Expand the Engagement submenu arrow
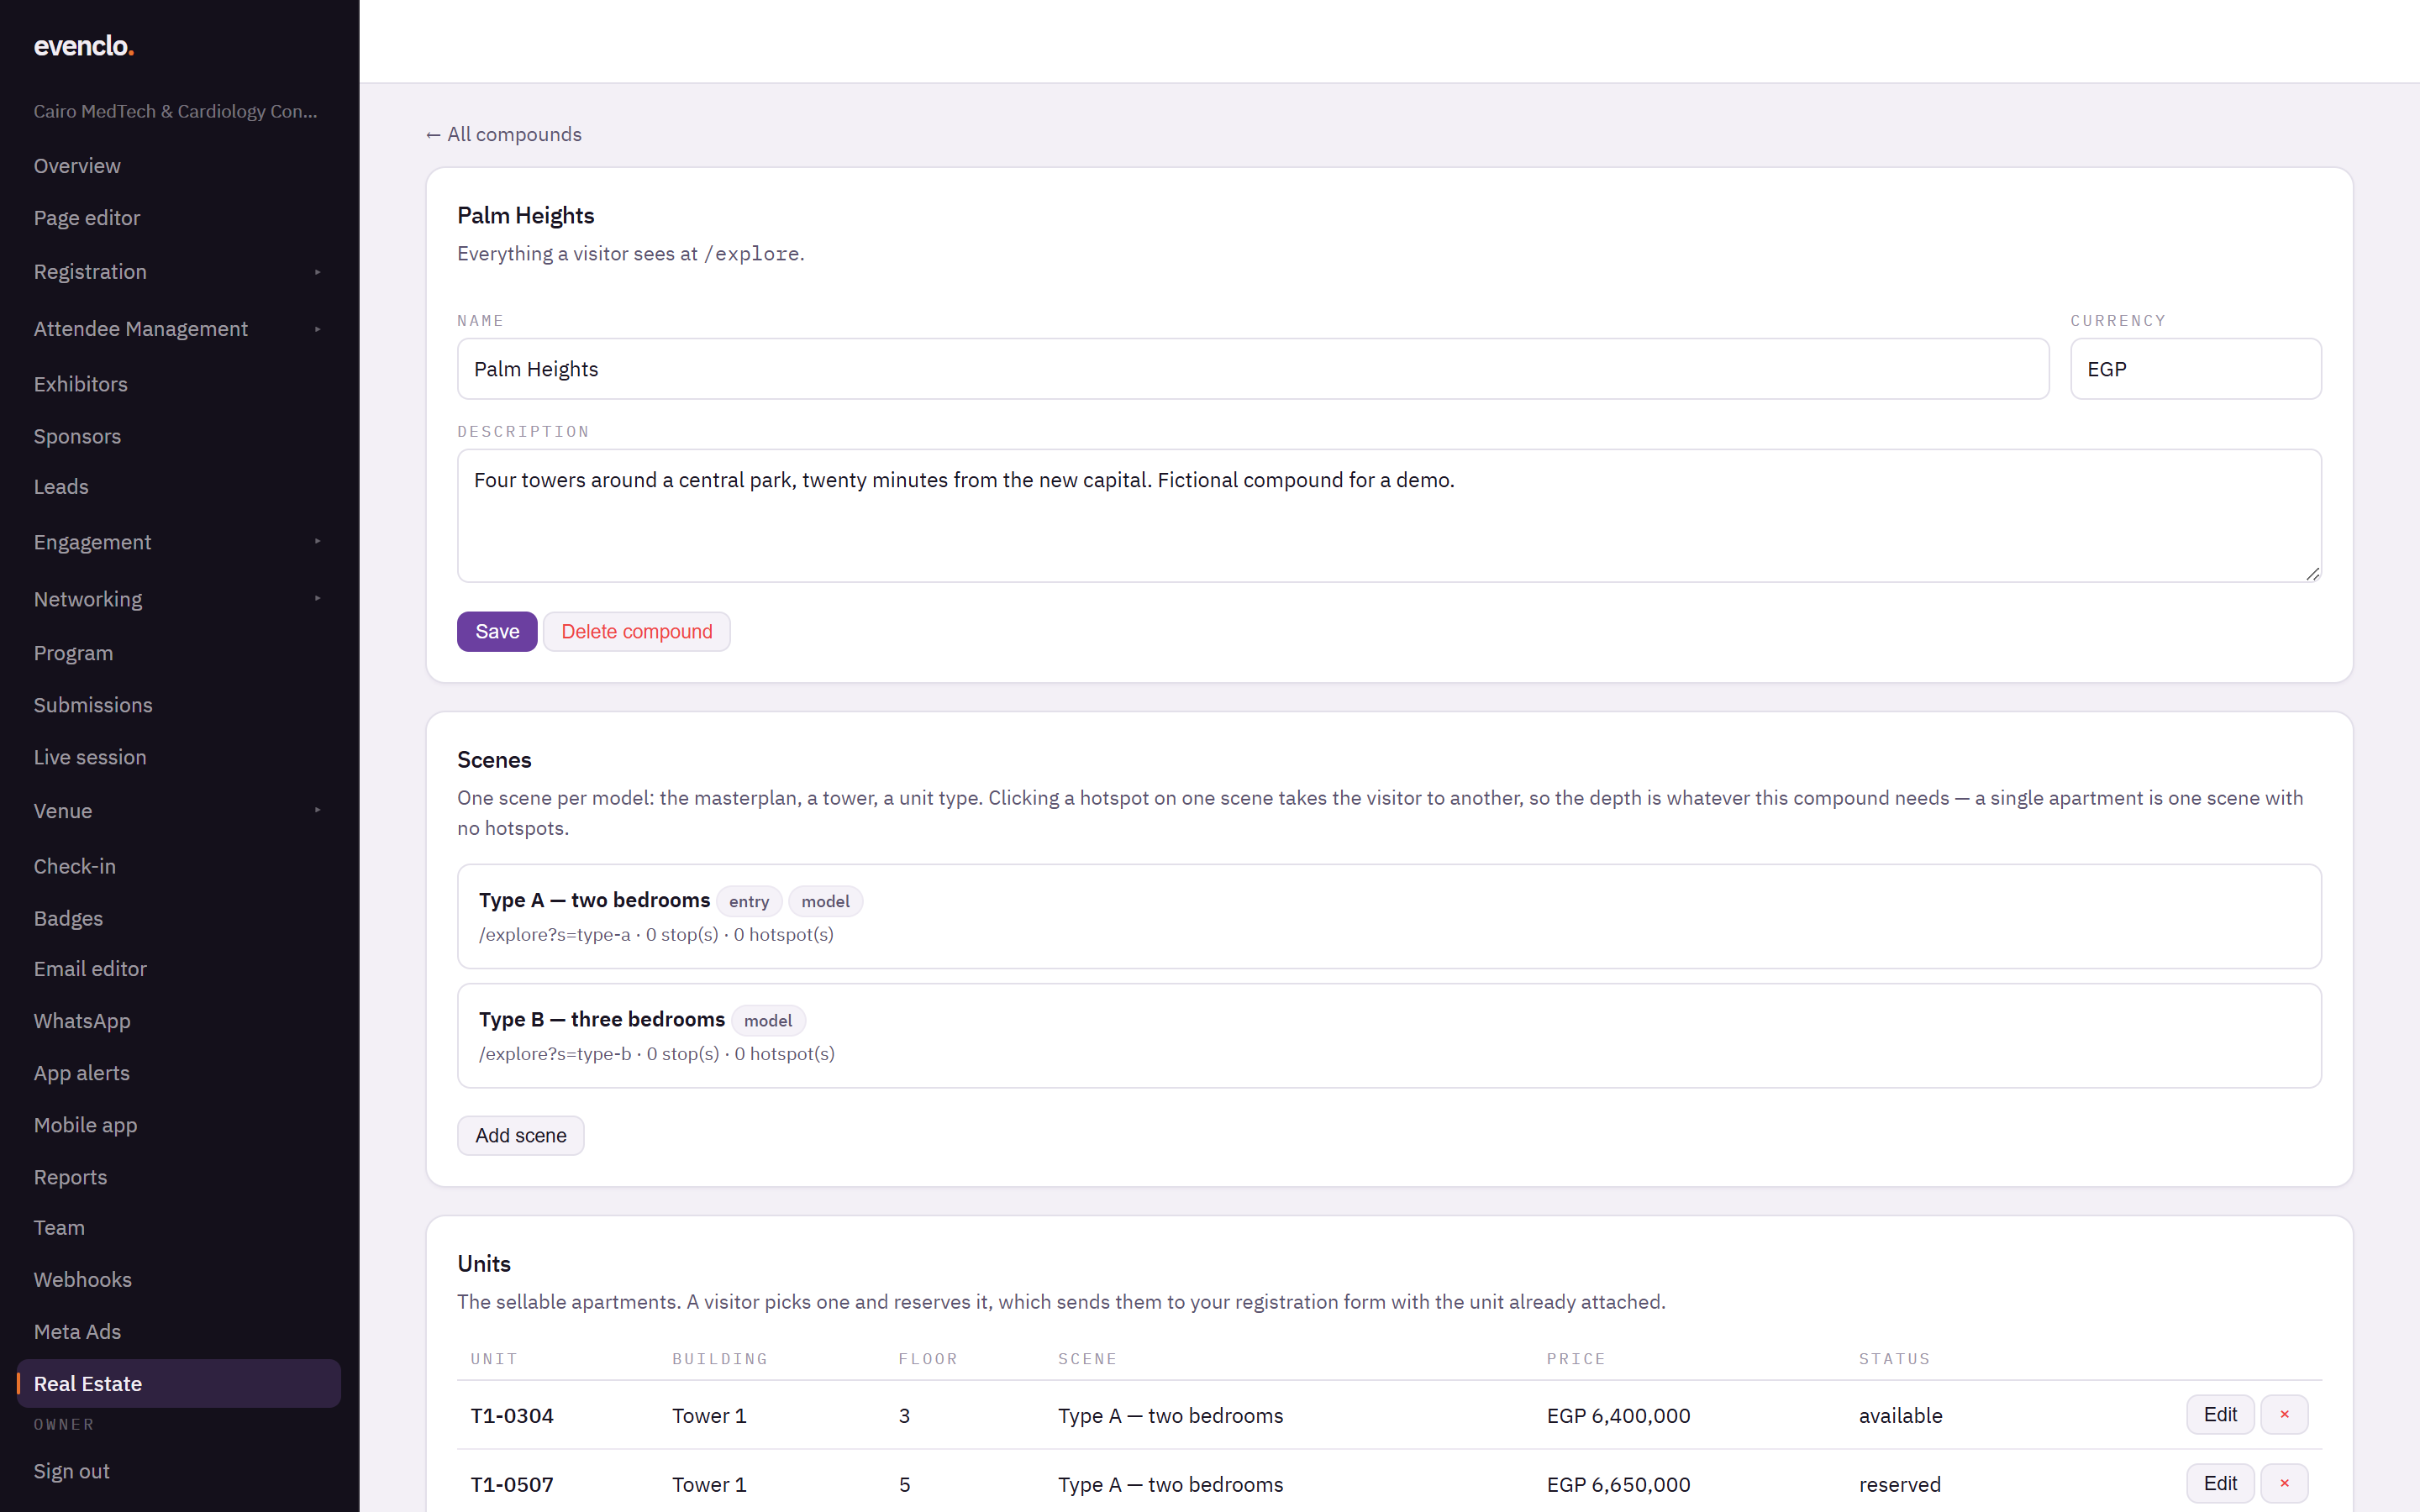 pyautogui.click(x=318, y=542)
